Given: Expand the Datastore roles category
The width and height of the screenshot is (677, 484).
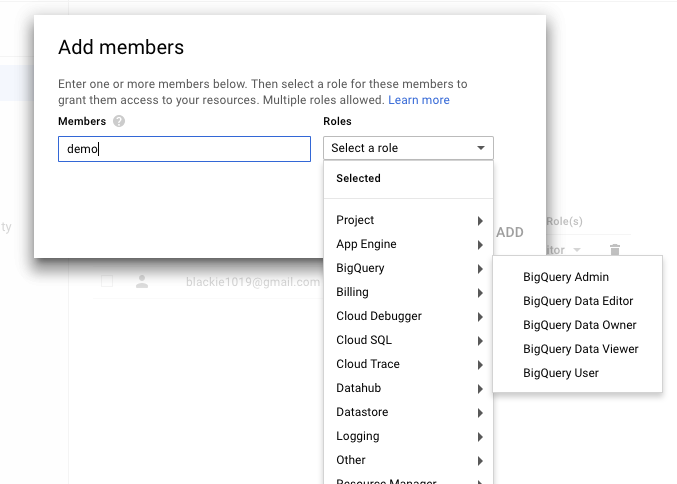Looking at the screenshot, I should coord(408,412).
